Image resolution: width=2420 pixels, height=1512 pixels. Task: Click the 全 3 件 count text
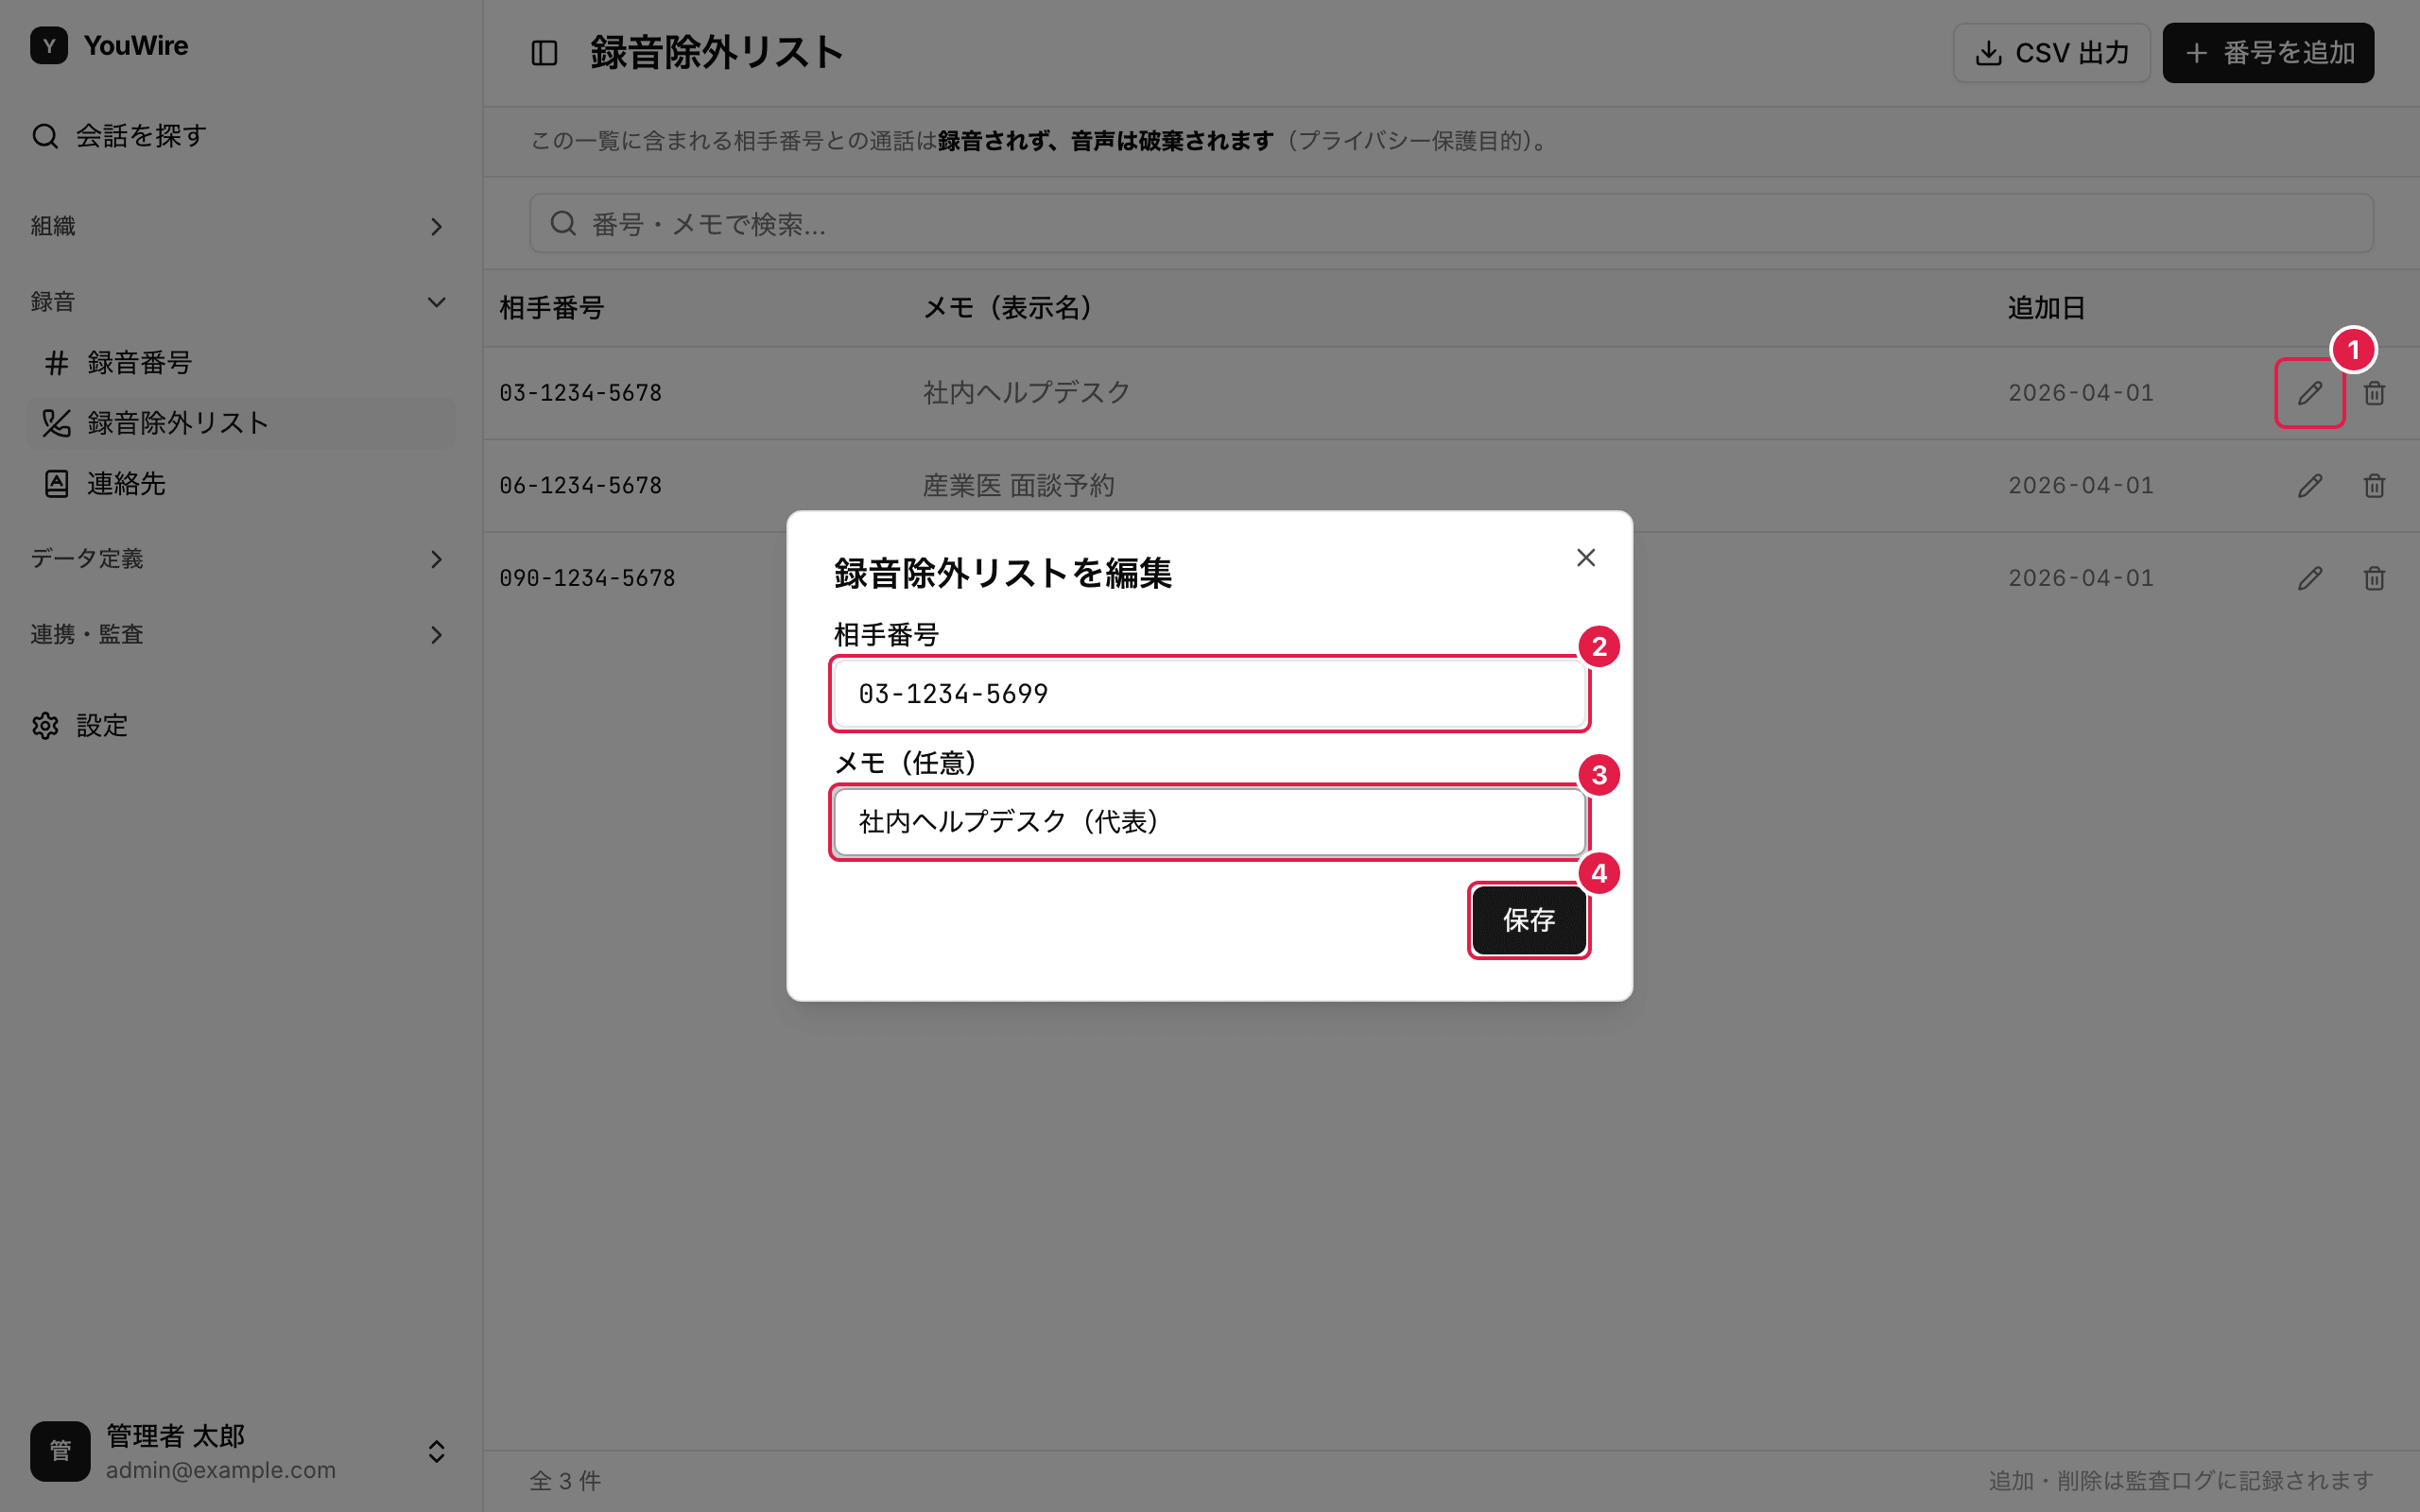(x=565, y=1481)
